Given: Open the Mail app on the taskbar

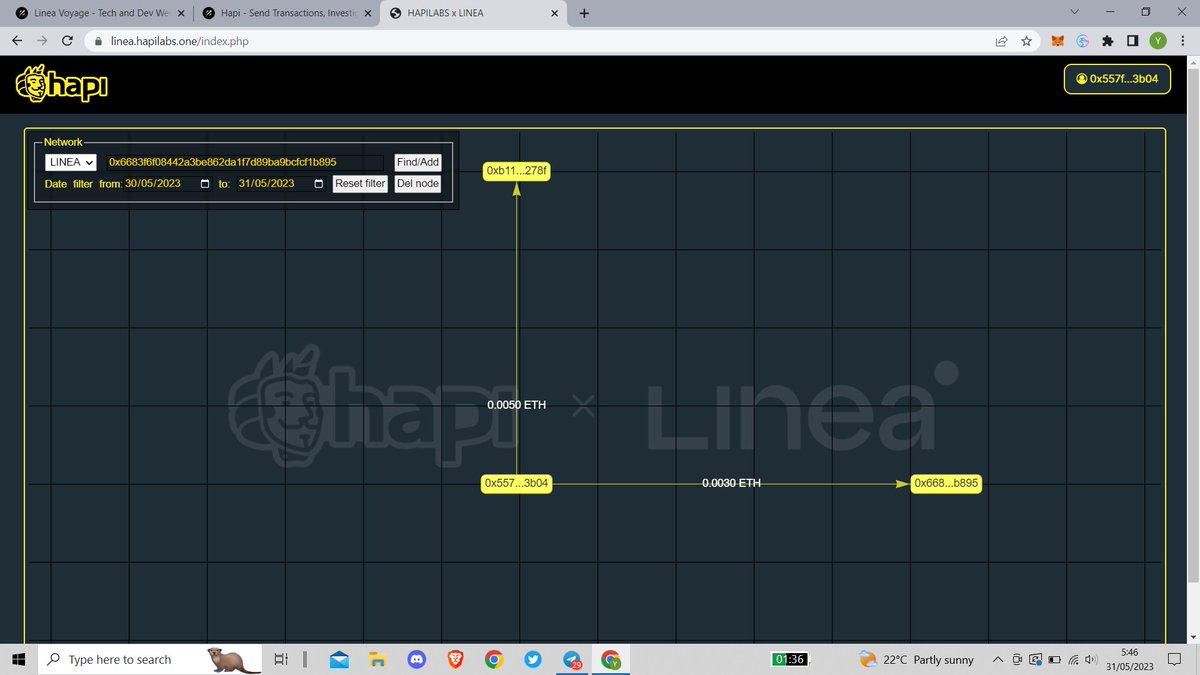Looking at the screenshot, I should point(339,660).
